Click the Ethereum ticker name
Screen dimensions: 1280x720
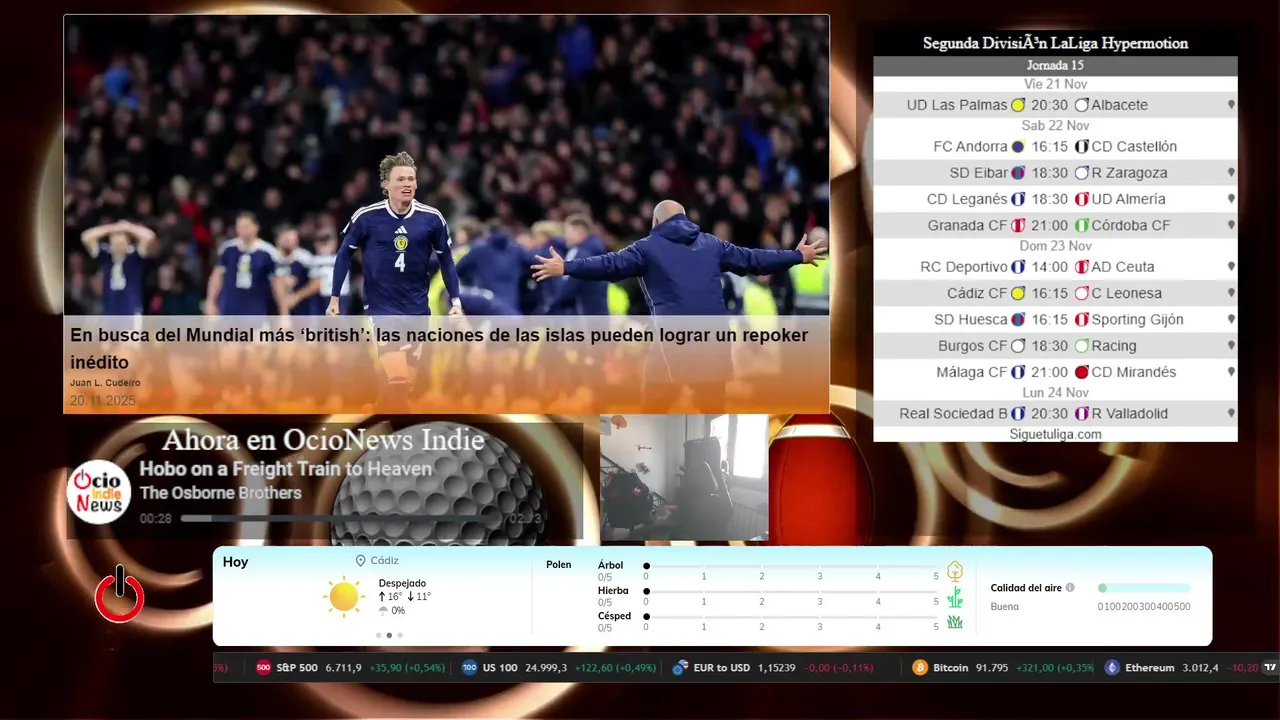pyautogui.click(x=1150, y=668)
